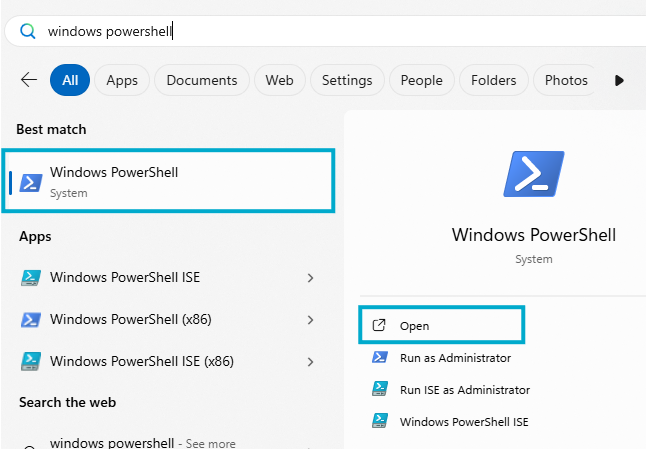Expand Windows PowerShell ISE (x86) chevron

click(310, 362)
